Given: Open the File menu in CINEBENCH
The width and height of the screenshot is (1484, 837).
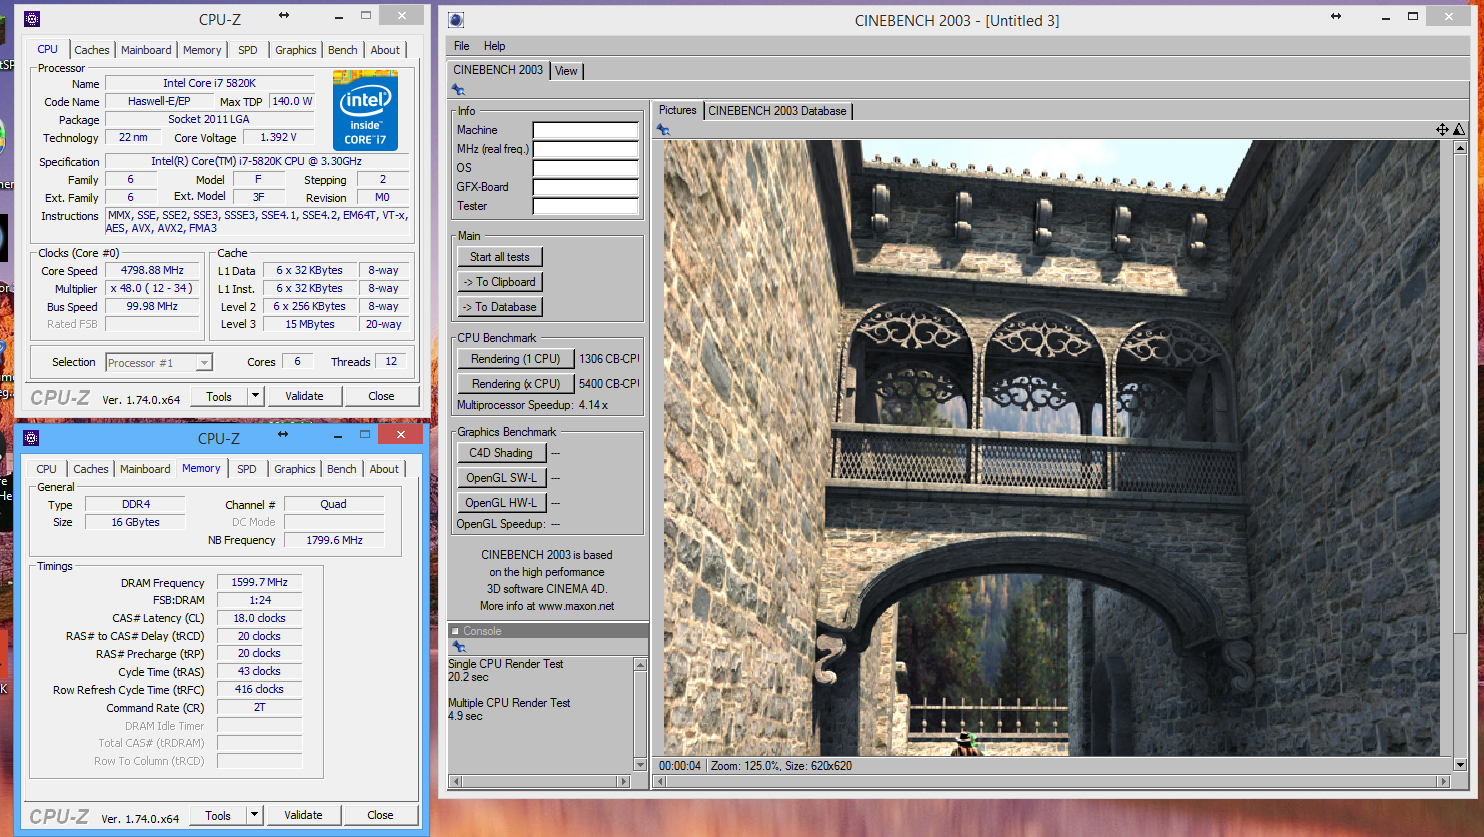Looking at the screenshot, I should pos(461,46).
